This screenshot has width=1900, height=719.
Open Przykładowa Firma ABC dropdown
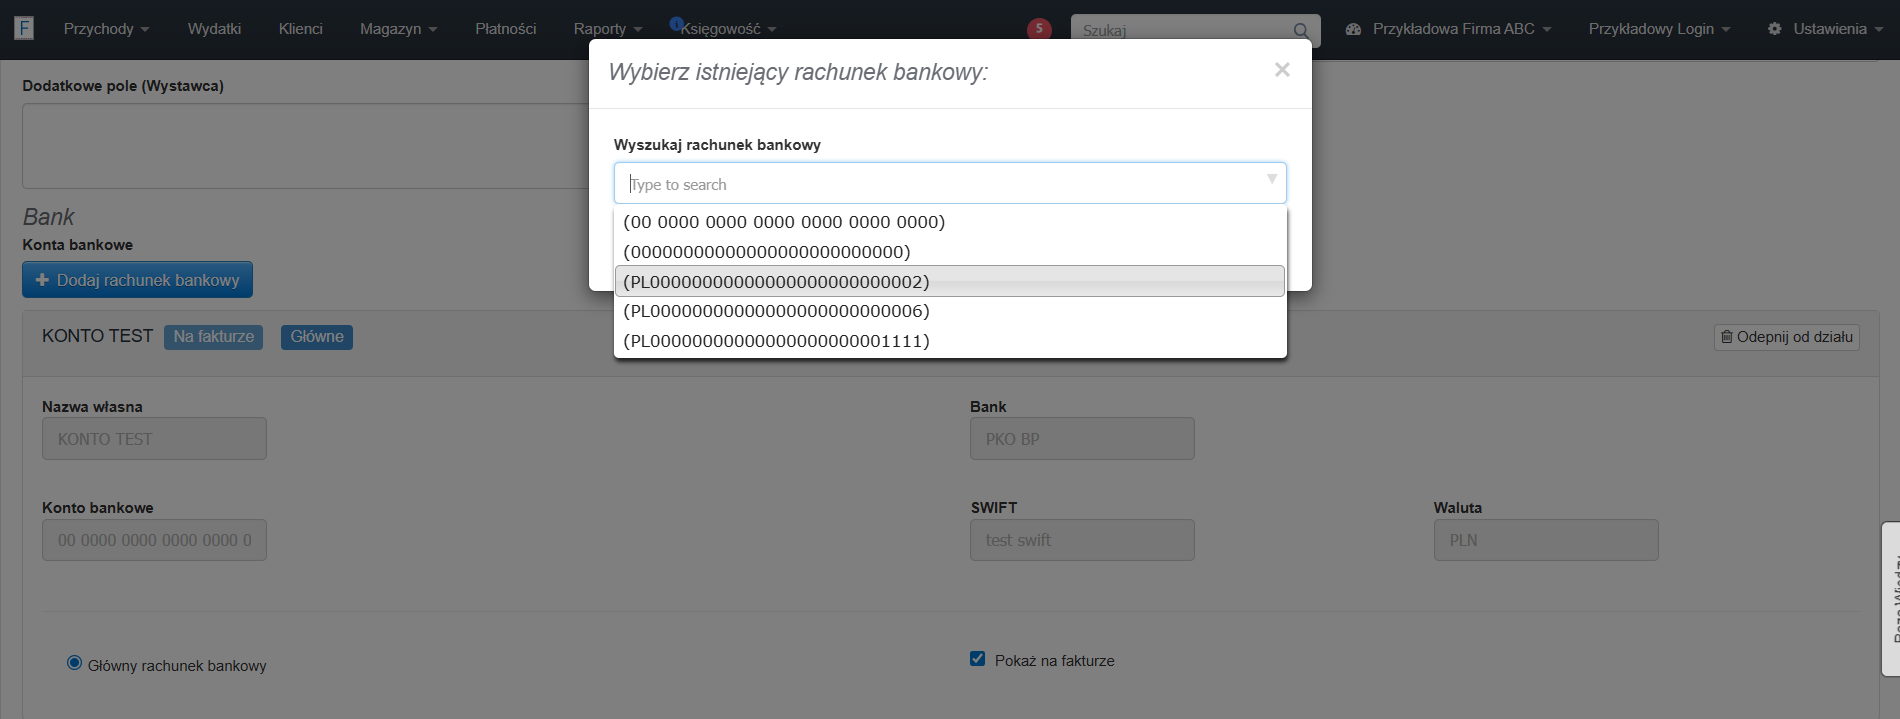point(1461,29)
